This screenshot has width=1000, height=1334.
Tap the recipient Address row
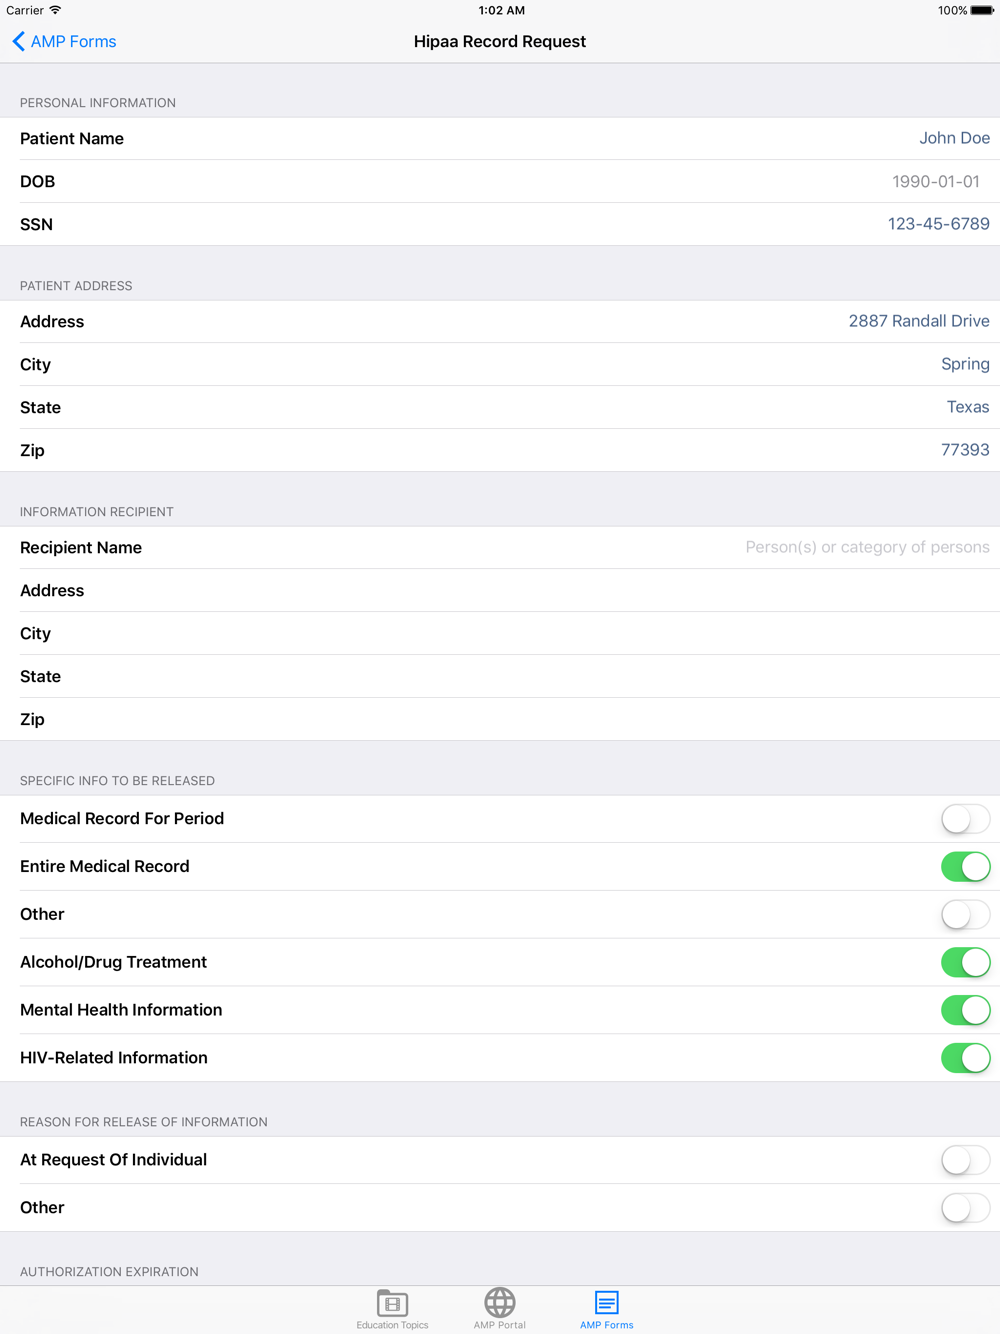(500, 590)
